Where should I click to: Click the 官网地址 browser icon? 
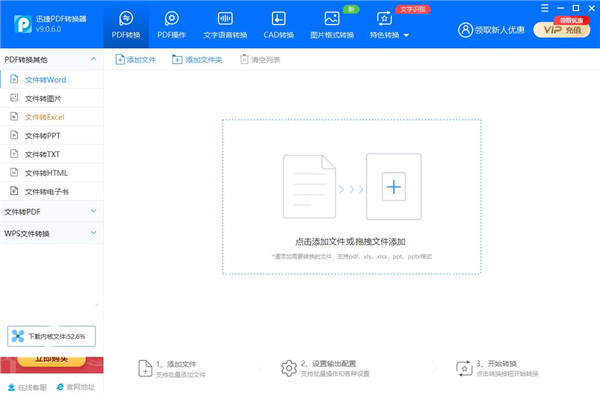pos(60,387)
